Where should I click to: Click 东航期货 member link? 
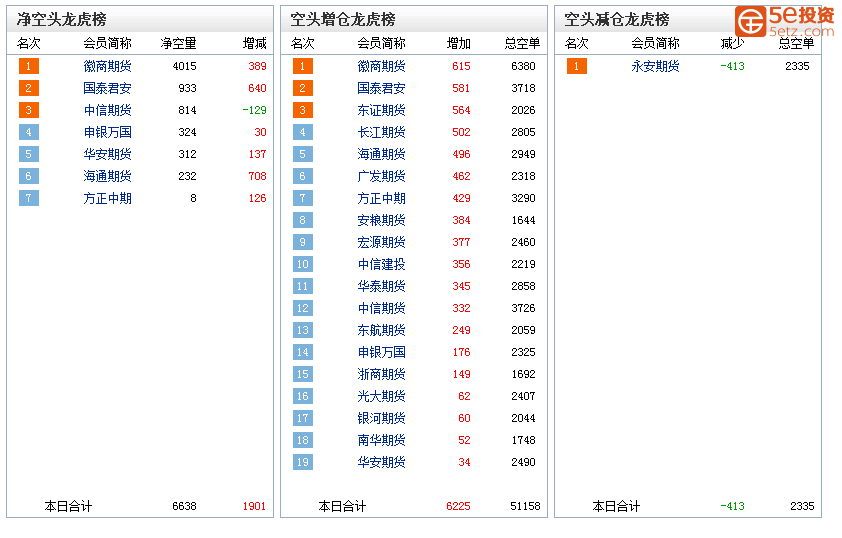point(381,330)
